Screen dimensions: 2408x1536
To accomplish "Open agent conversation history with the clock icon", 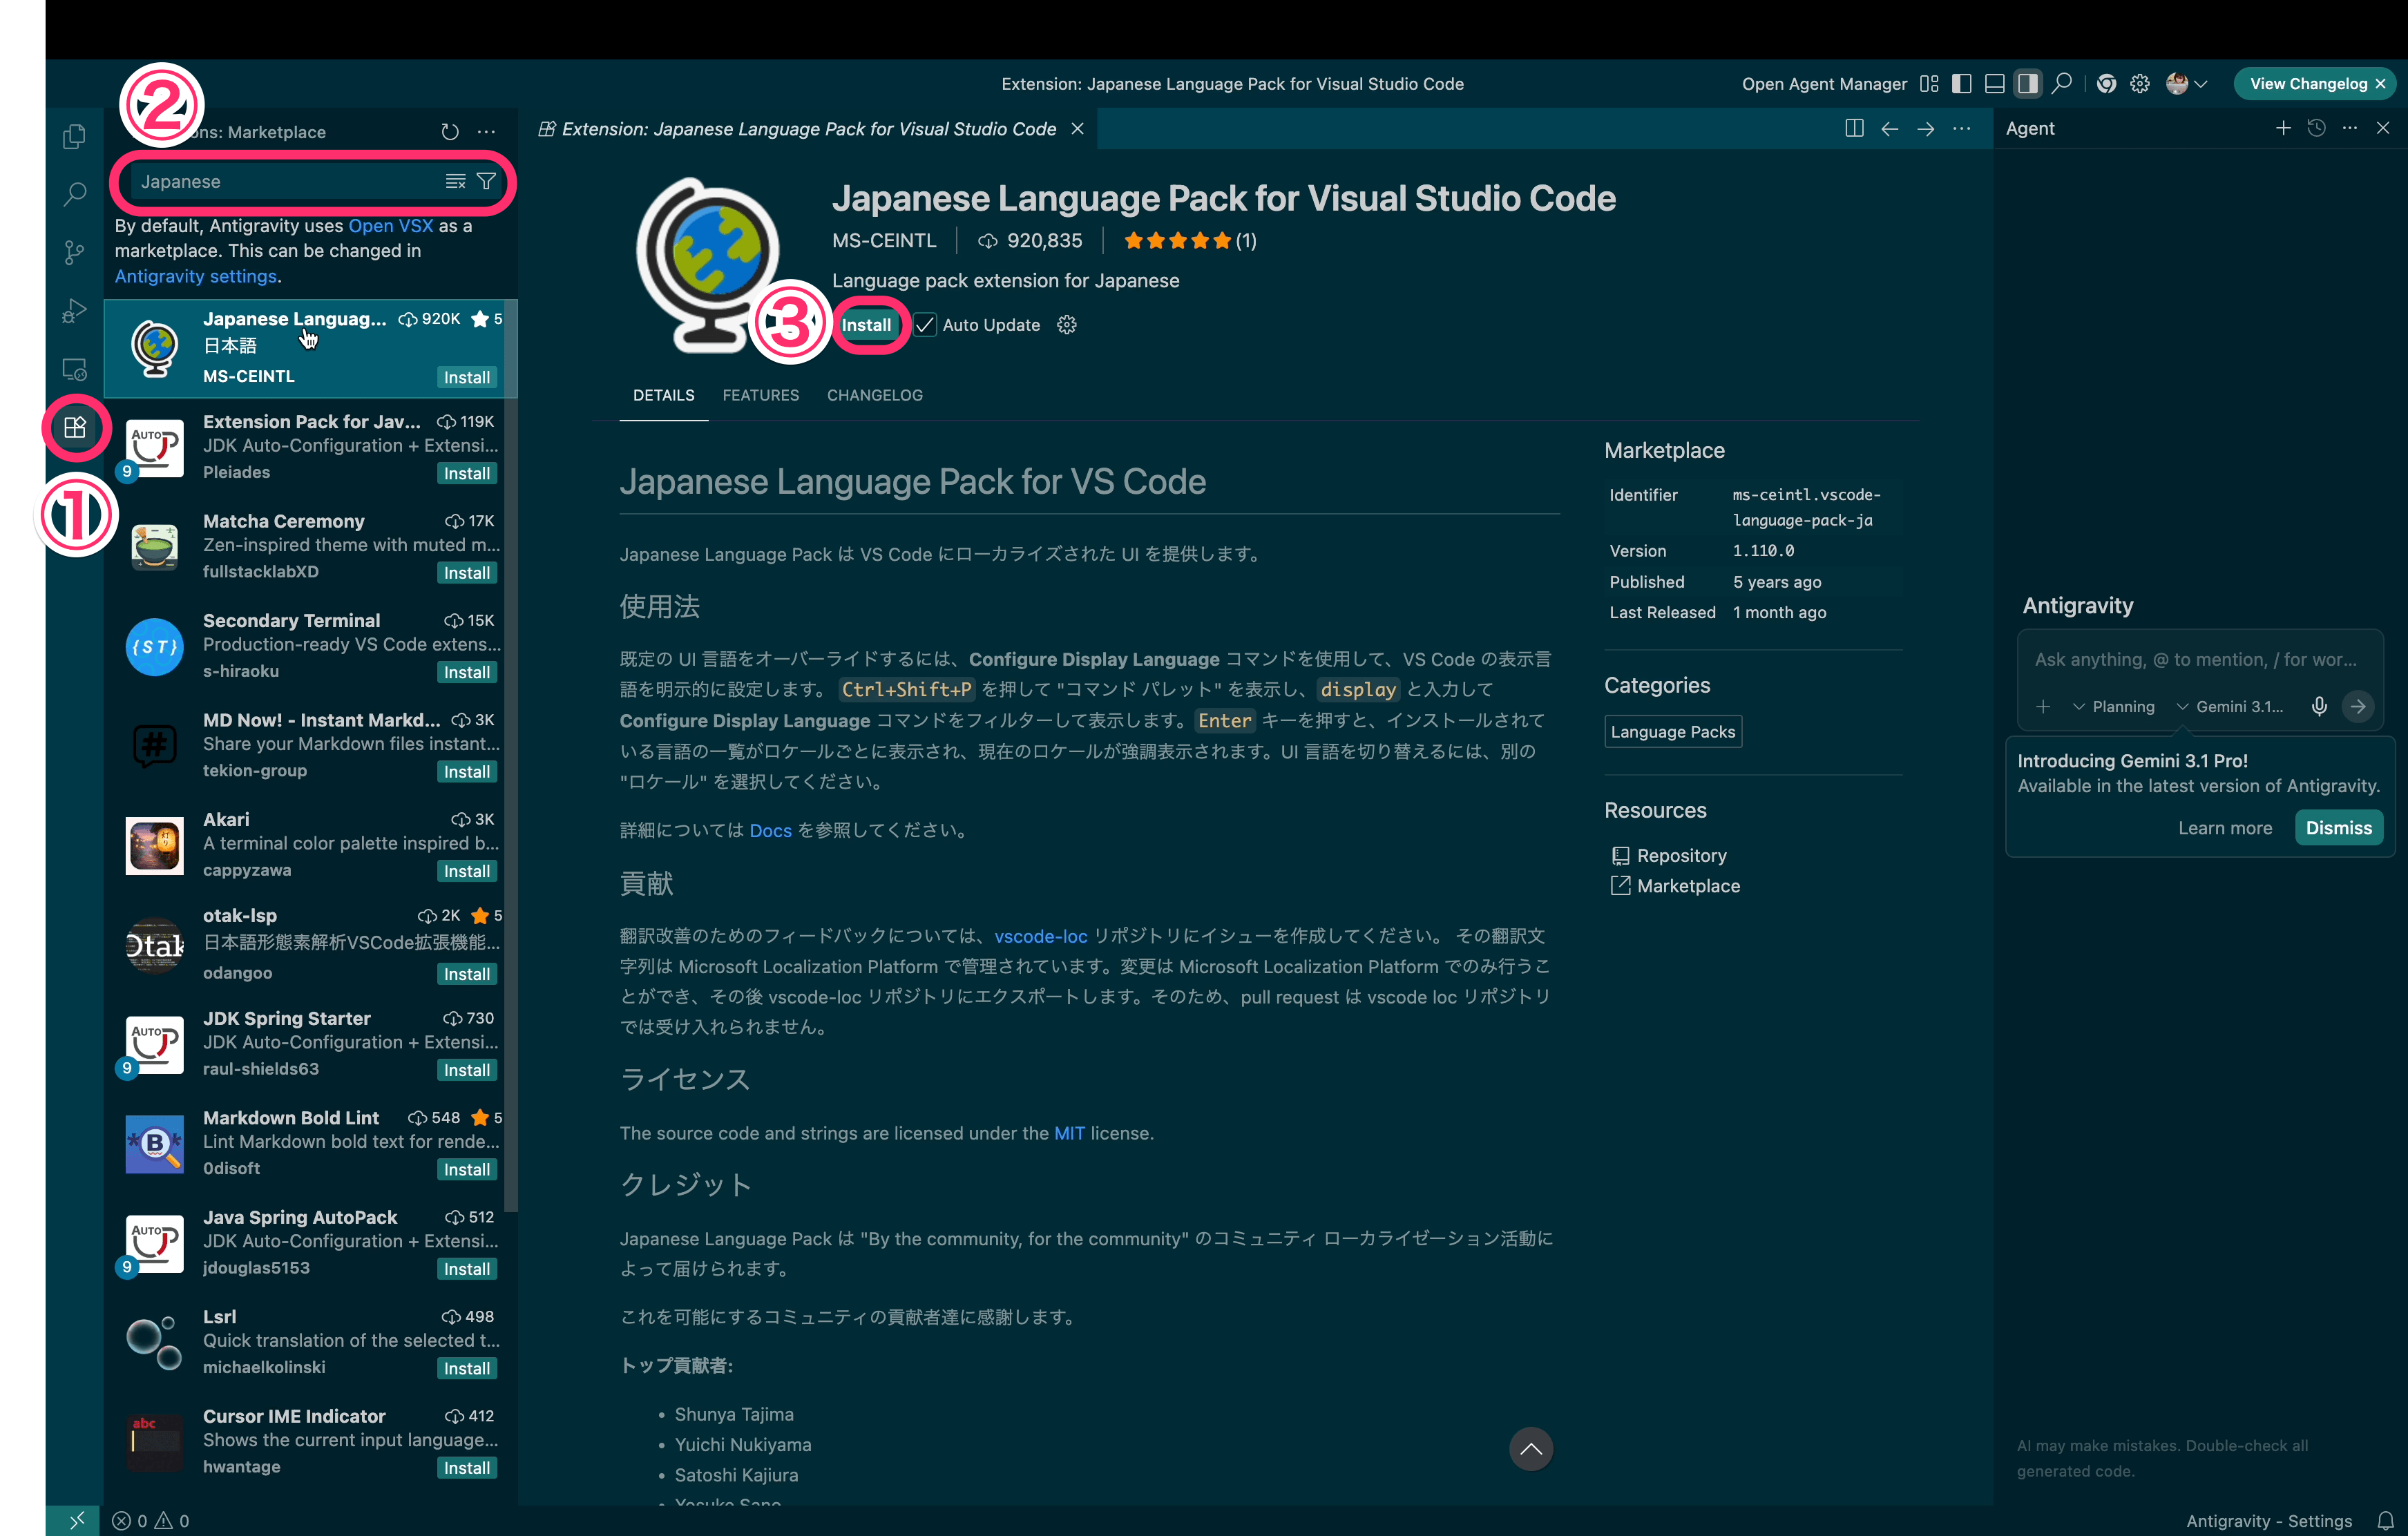I will [x=2318, y=128].
